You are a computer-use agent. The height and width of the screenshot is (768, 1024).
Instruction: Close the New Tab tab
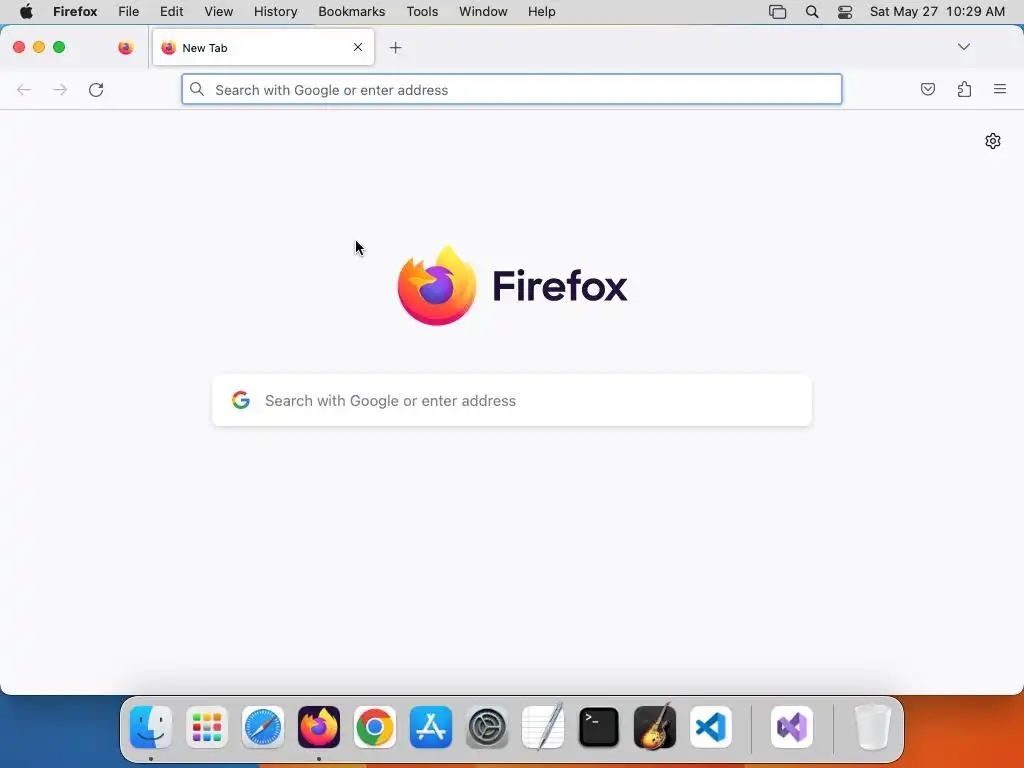(358, 47)
